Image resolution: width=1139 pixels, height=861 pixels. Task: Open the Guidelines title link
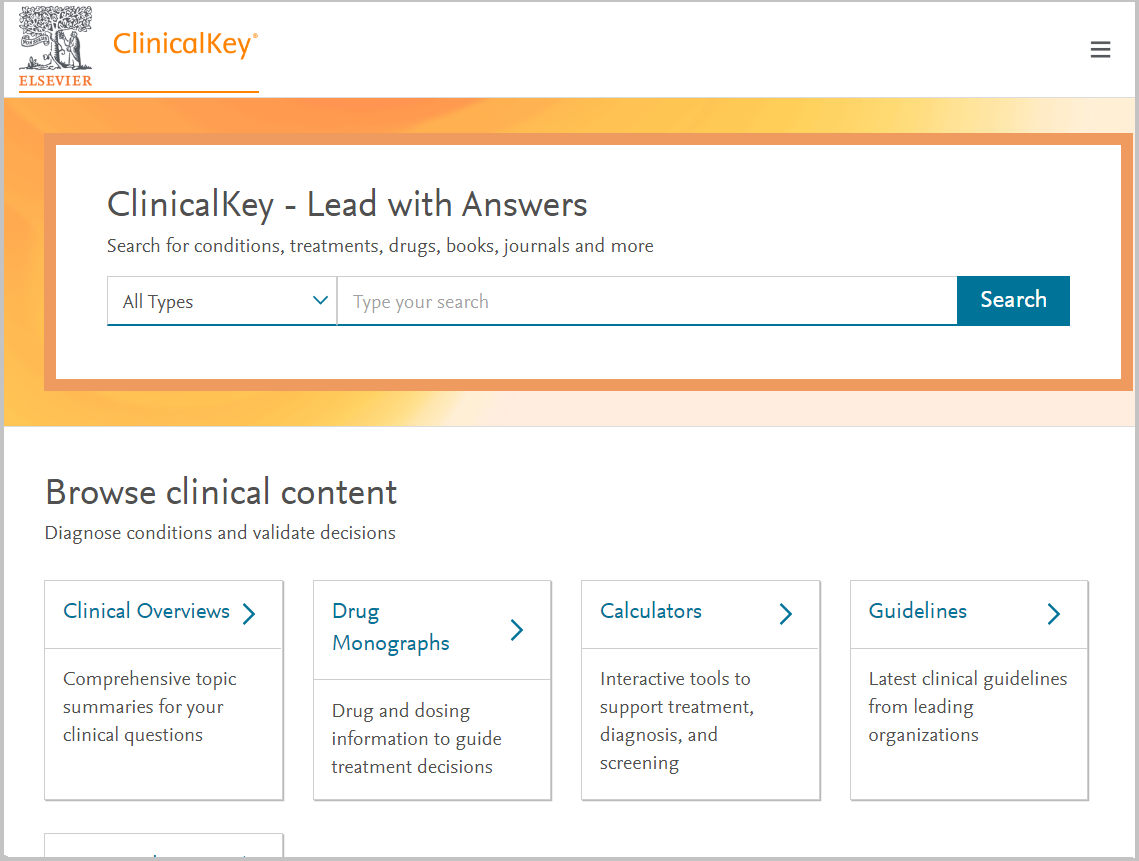[x=918, y=611]
